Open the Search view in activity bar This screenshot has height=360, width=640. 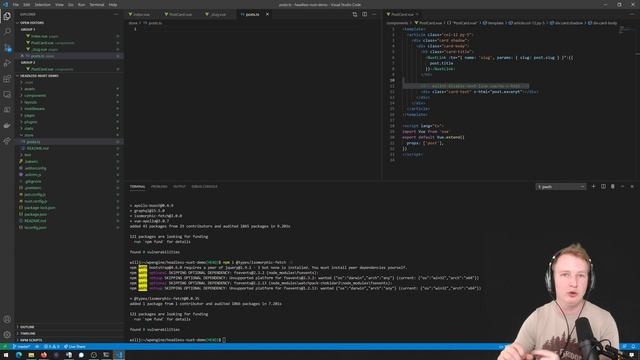coord(7,32)
